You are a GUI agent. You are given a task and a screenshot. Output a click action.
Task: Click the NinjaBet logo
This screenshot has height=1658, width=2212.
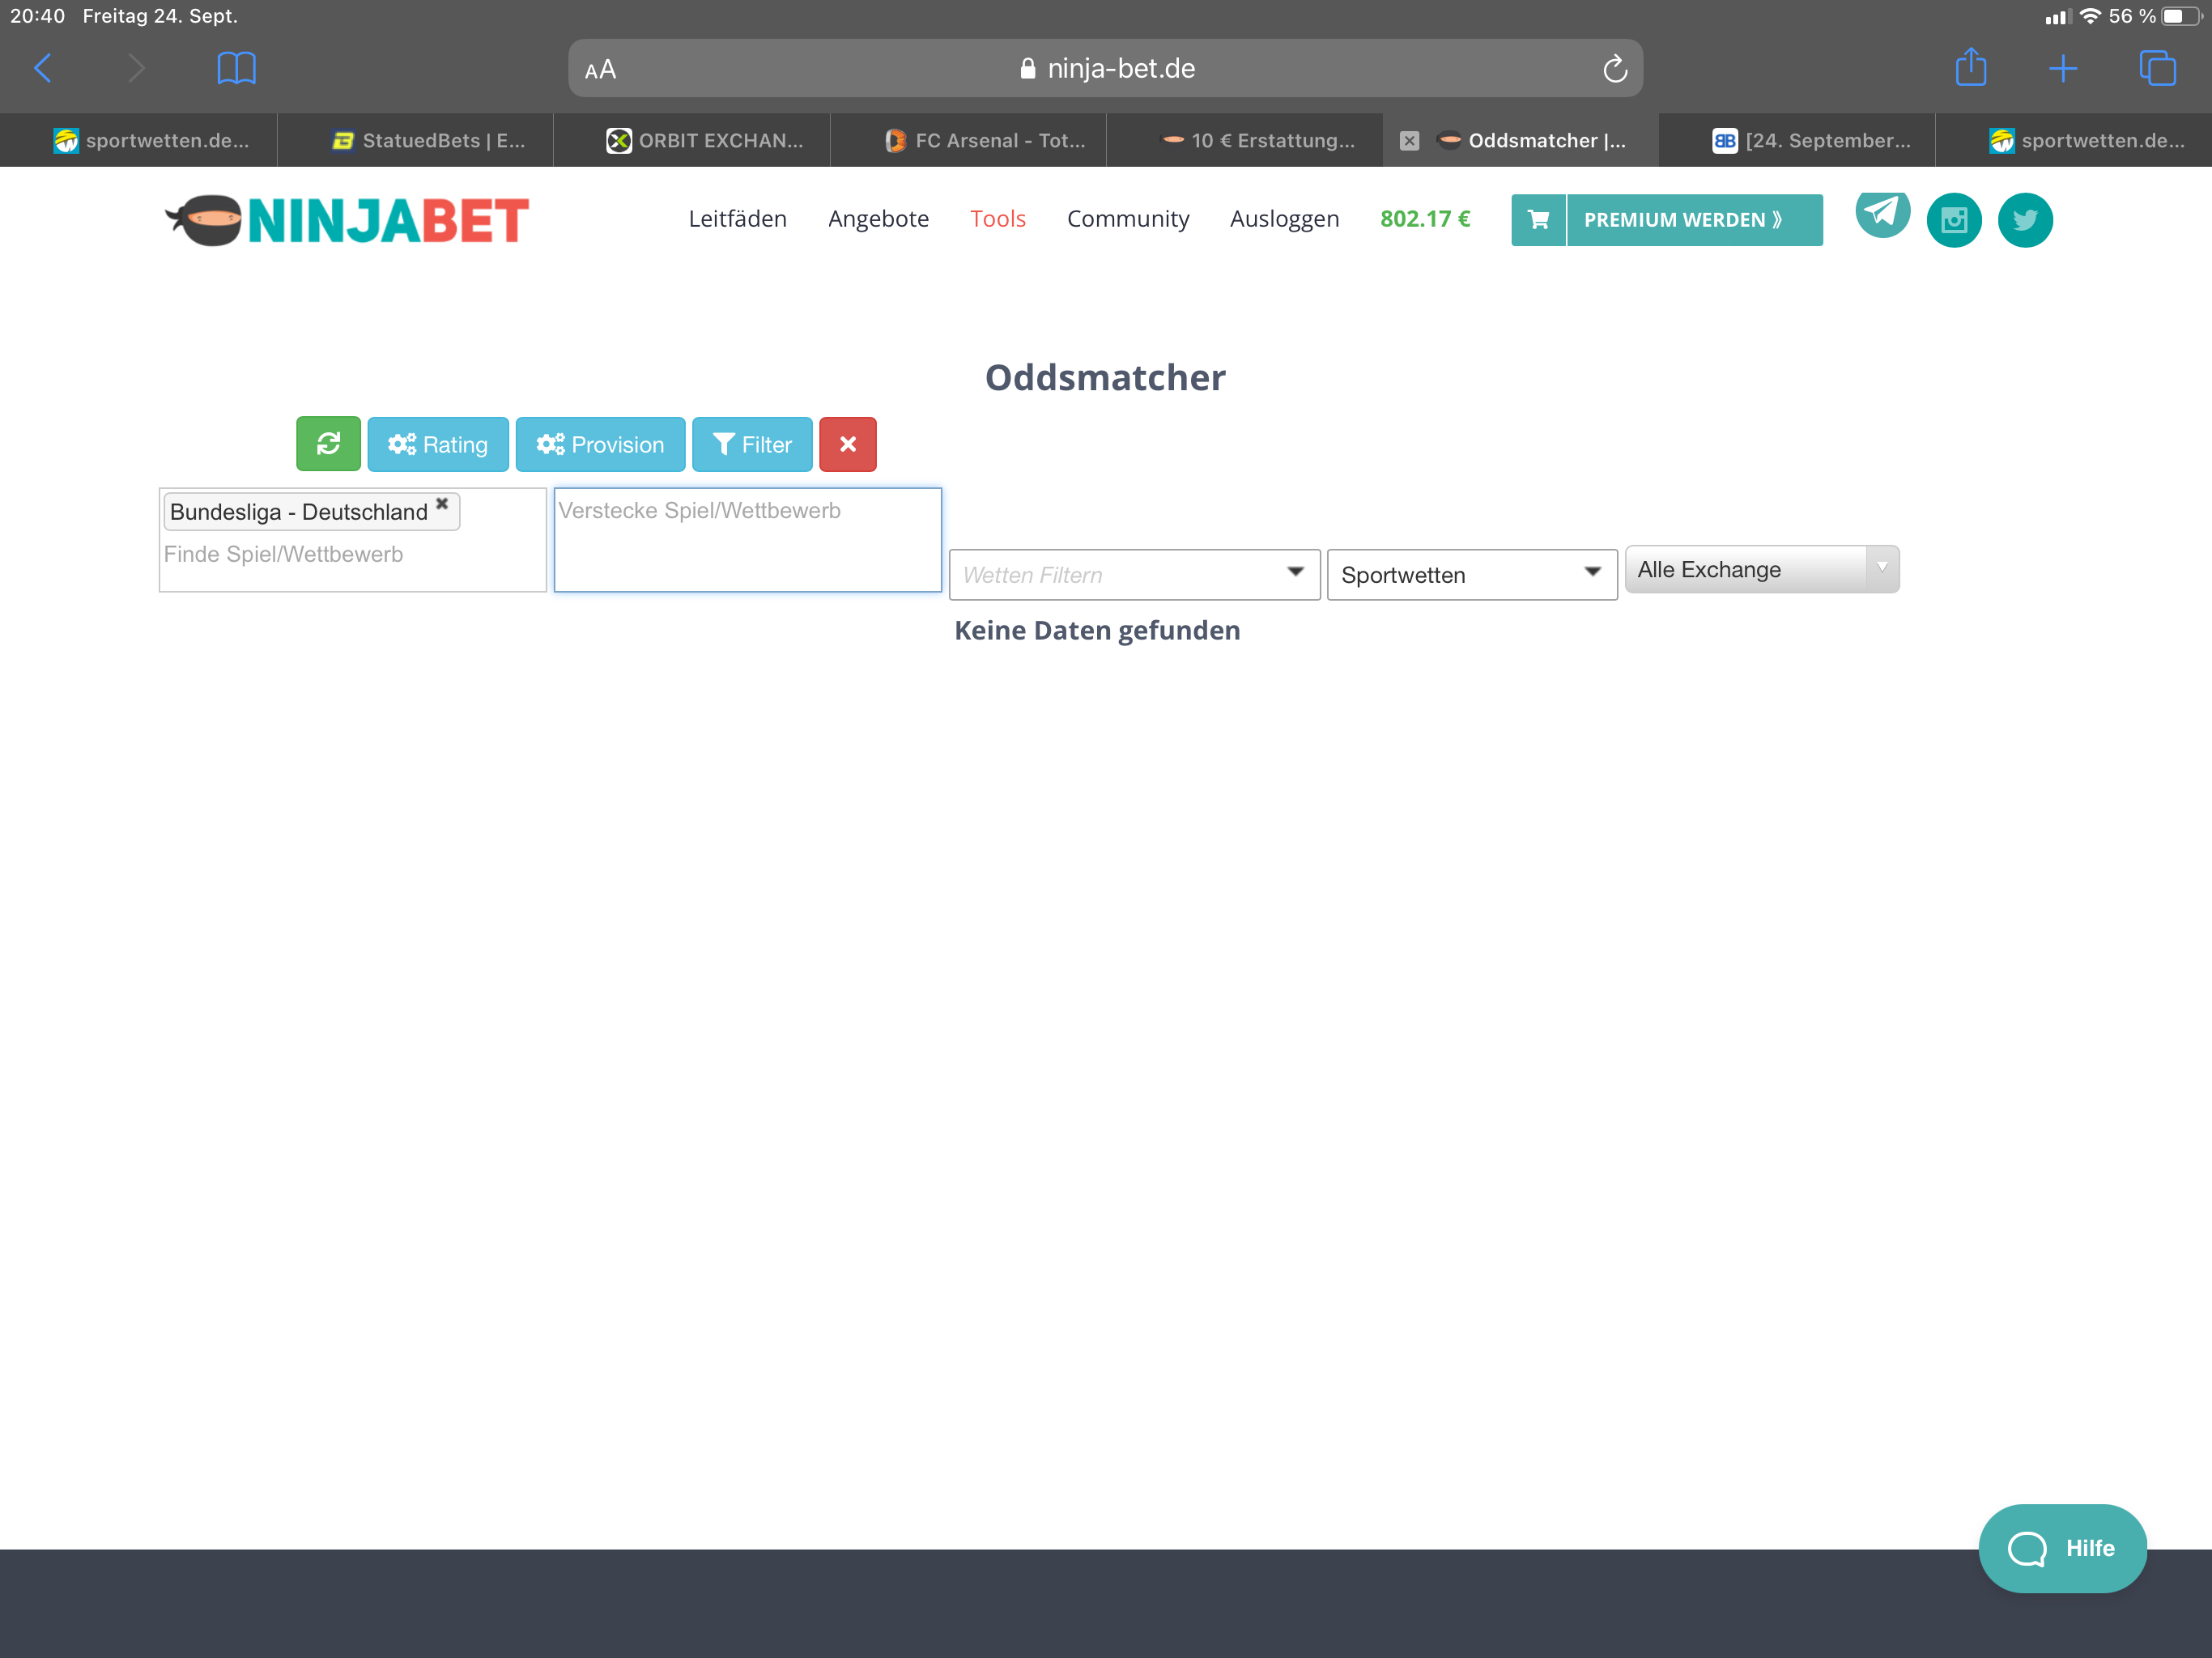(x=347, y=220)
